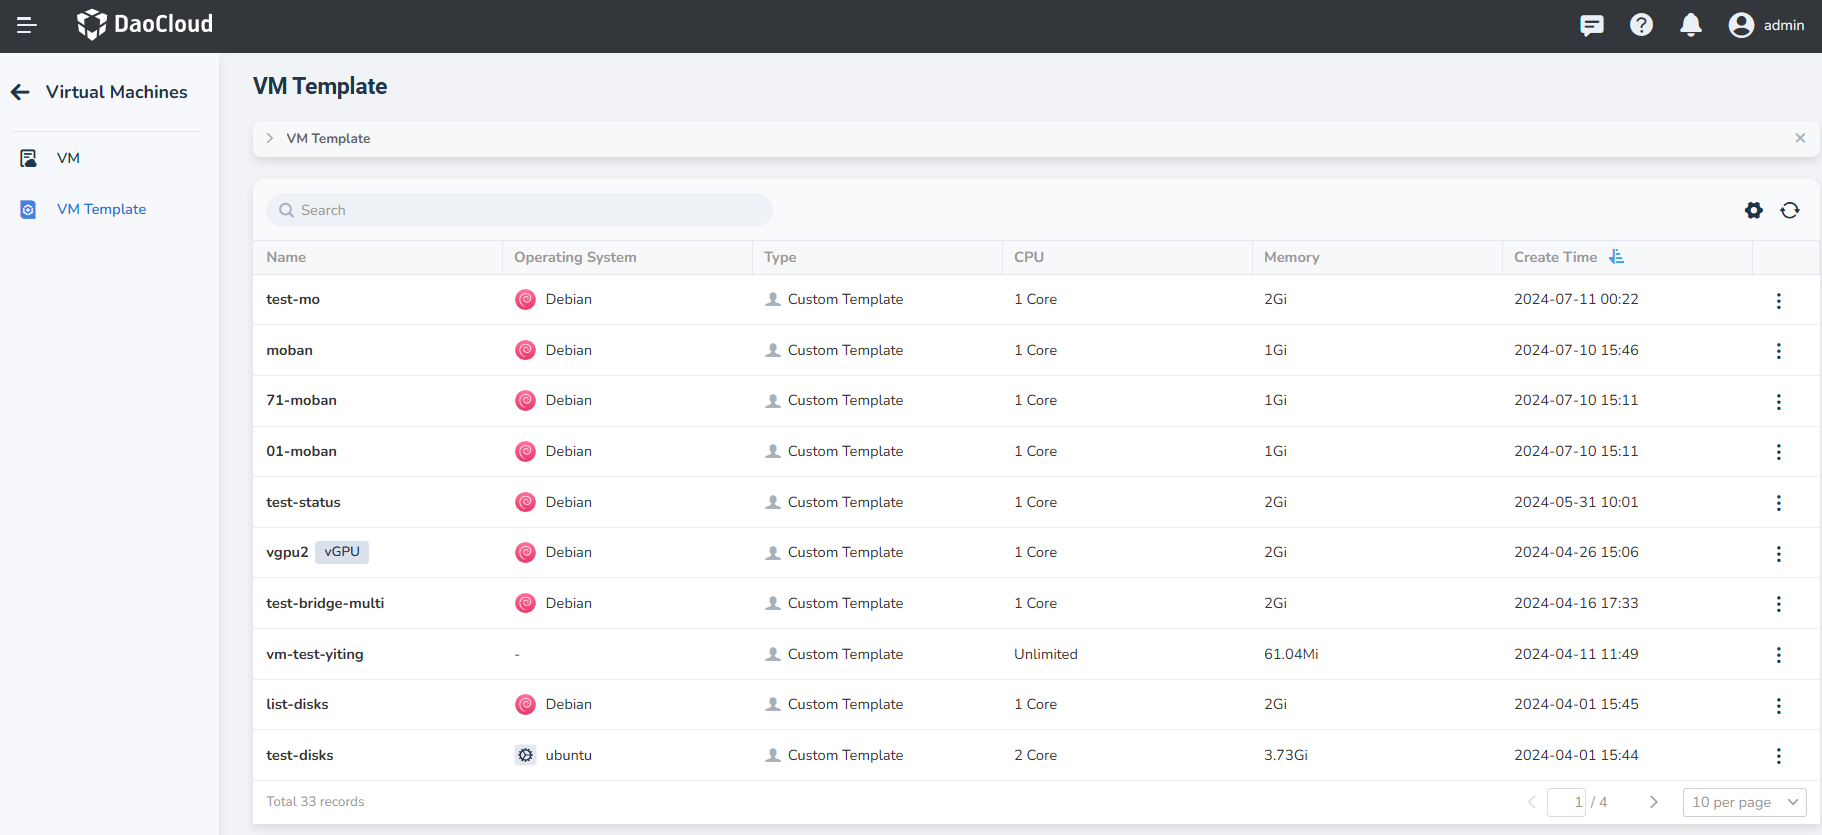Image resolution: width=1822 pixels, height=835 pixels.
Task: Click the admin username
Action: [x=1784, y=25]
